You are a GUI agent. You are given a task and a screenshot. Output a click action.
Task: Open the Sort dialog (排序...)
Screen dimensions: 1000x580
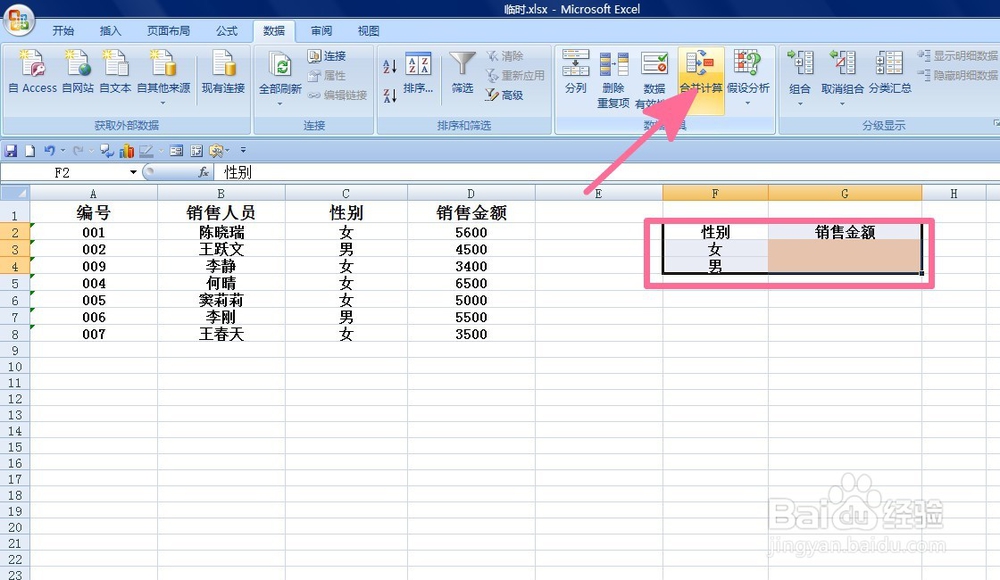pos(418,72)
